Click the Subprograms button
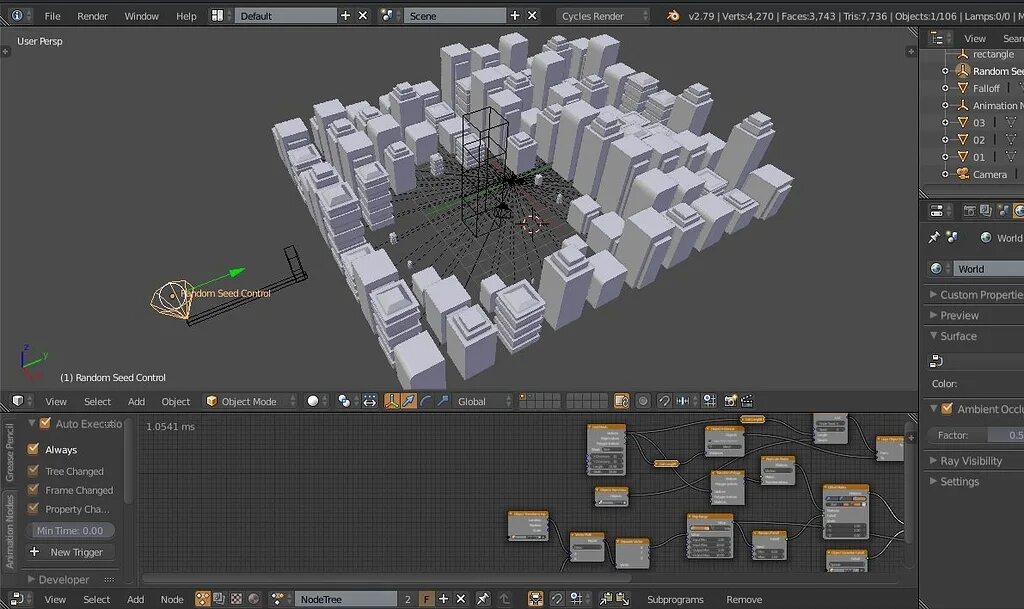Image resolution: width=1024 pixels, height=609 pixels. (x=675, y=599)
